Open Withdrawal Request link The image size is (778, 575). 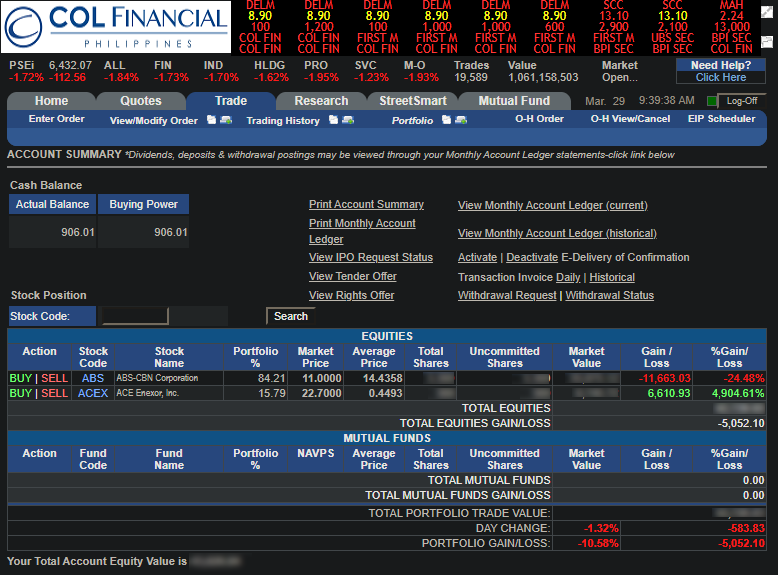point(507,295)
